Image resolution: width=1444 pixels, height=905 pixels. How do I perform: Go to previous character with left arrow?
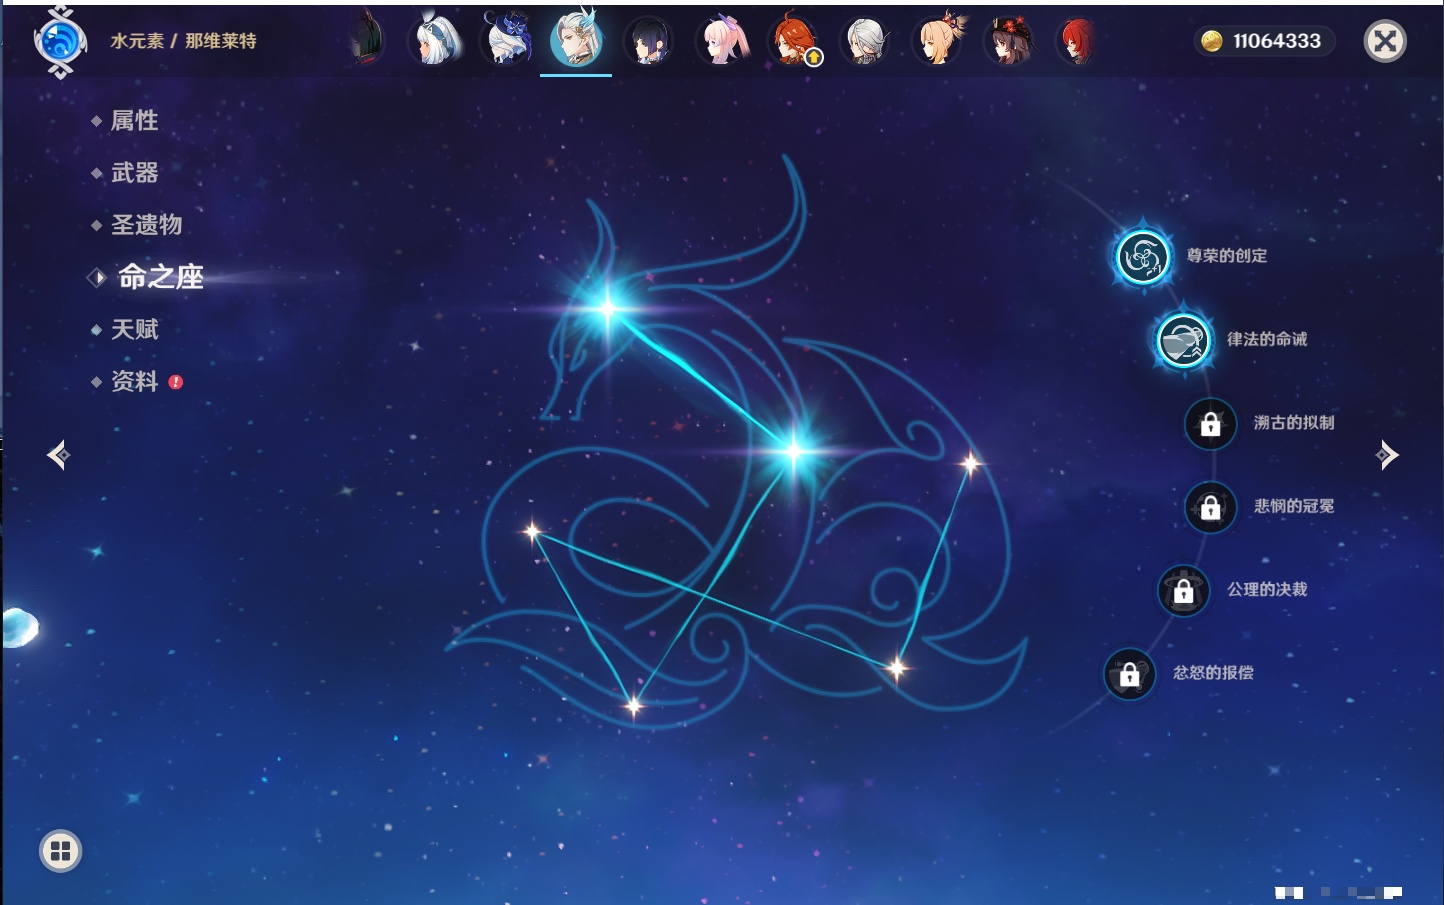tap(58, 455)
